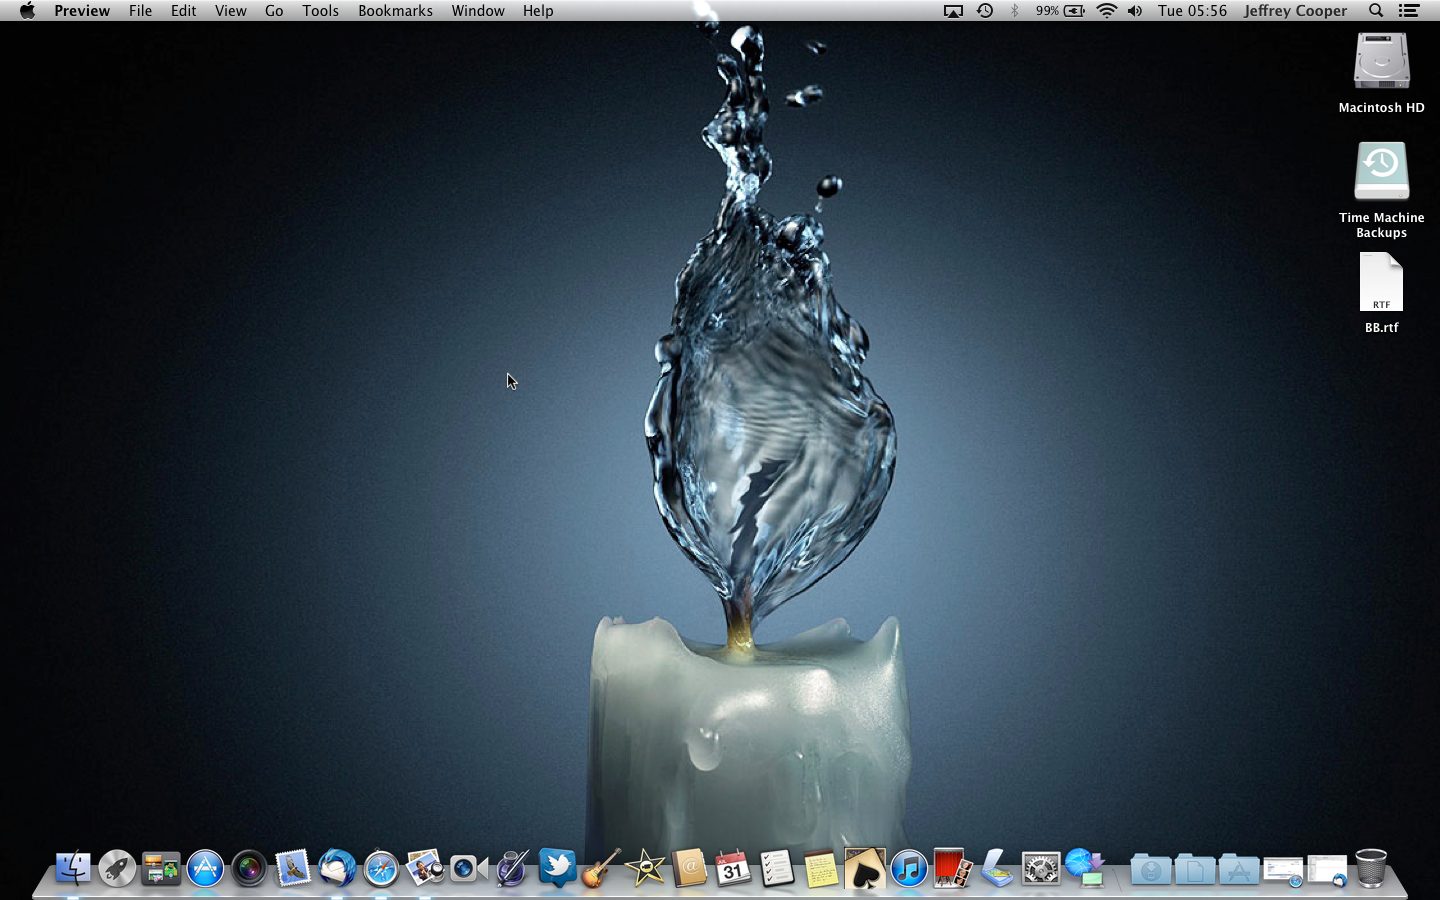The width and height of the screenshot is (1440, 900).
Task: Open Applications folder stack in Dock
Action: pos(1239,869)
